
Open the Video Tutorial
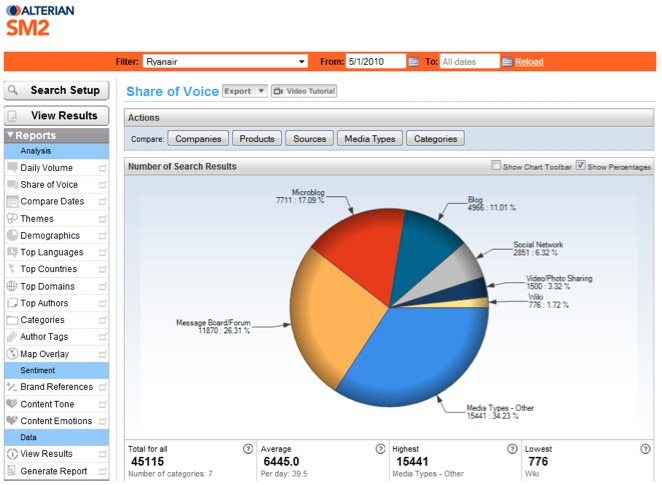pyautogui.click(x=304, y=91)
